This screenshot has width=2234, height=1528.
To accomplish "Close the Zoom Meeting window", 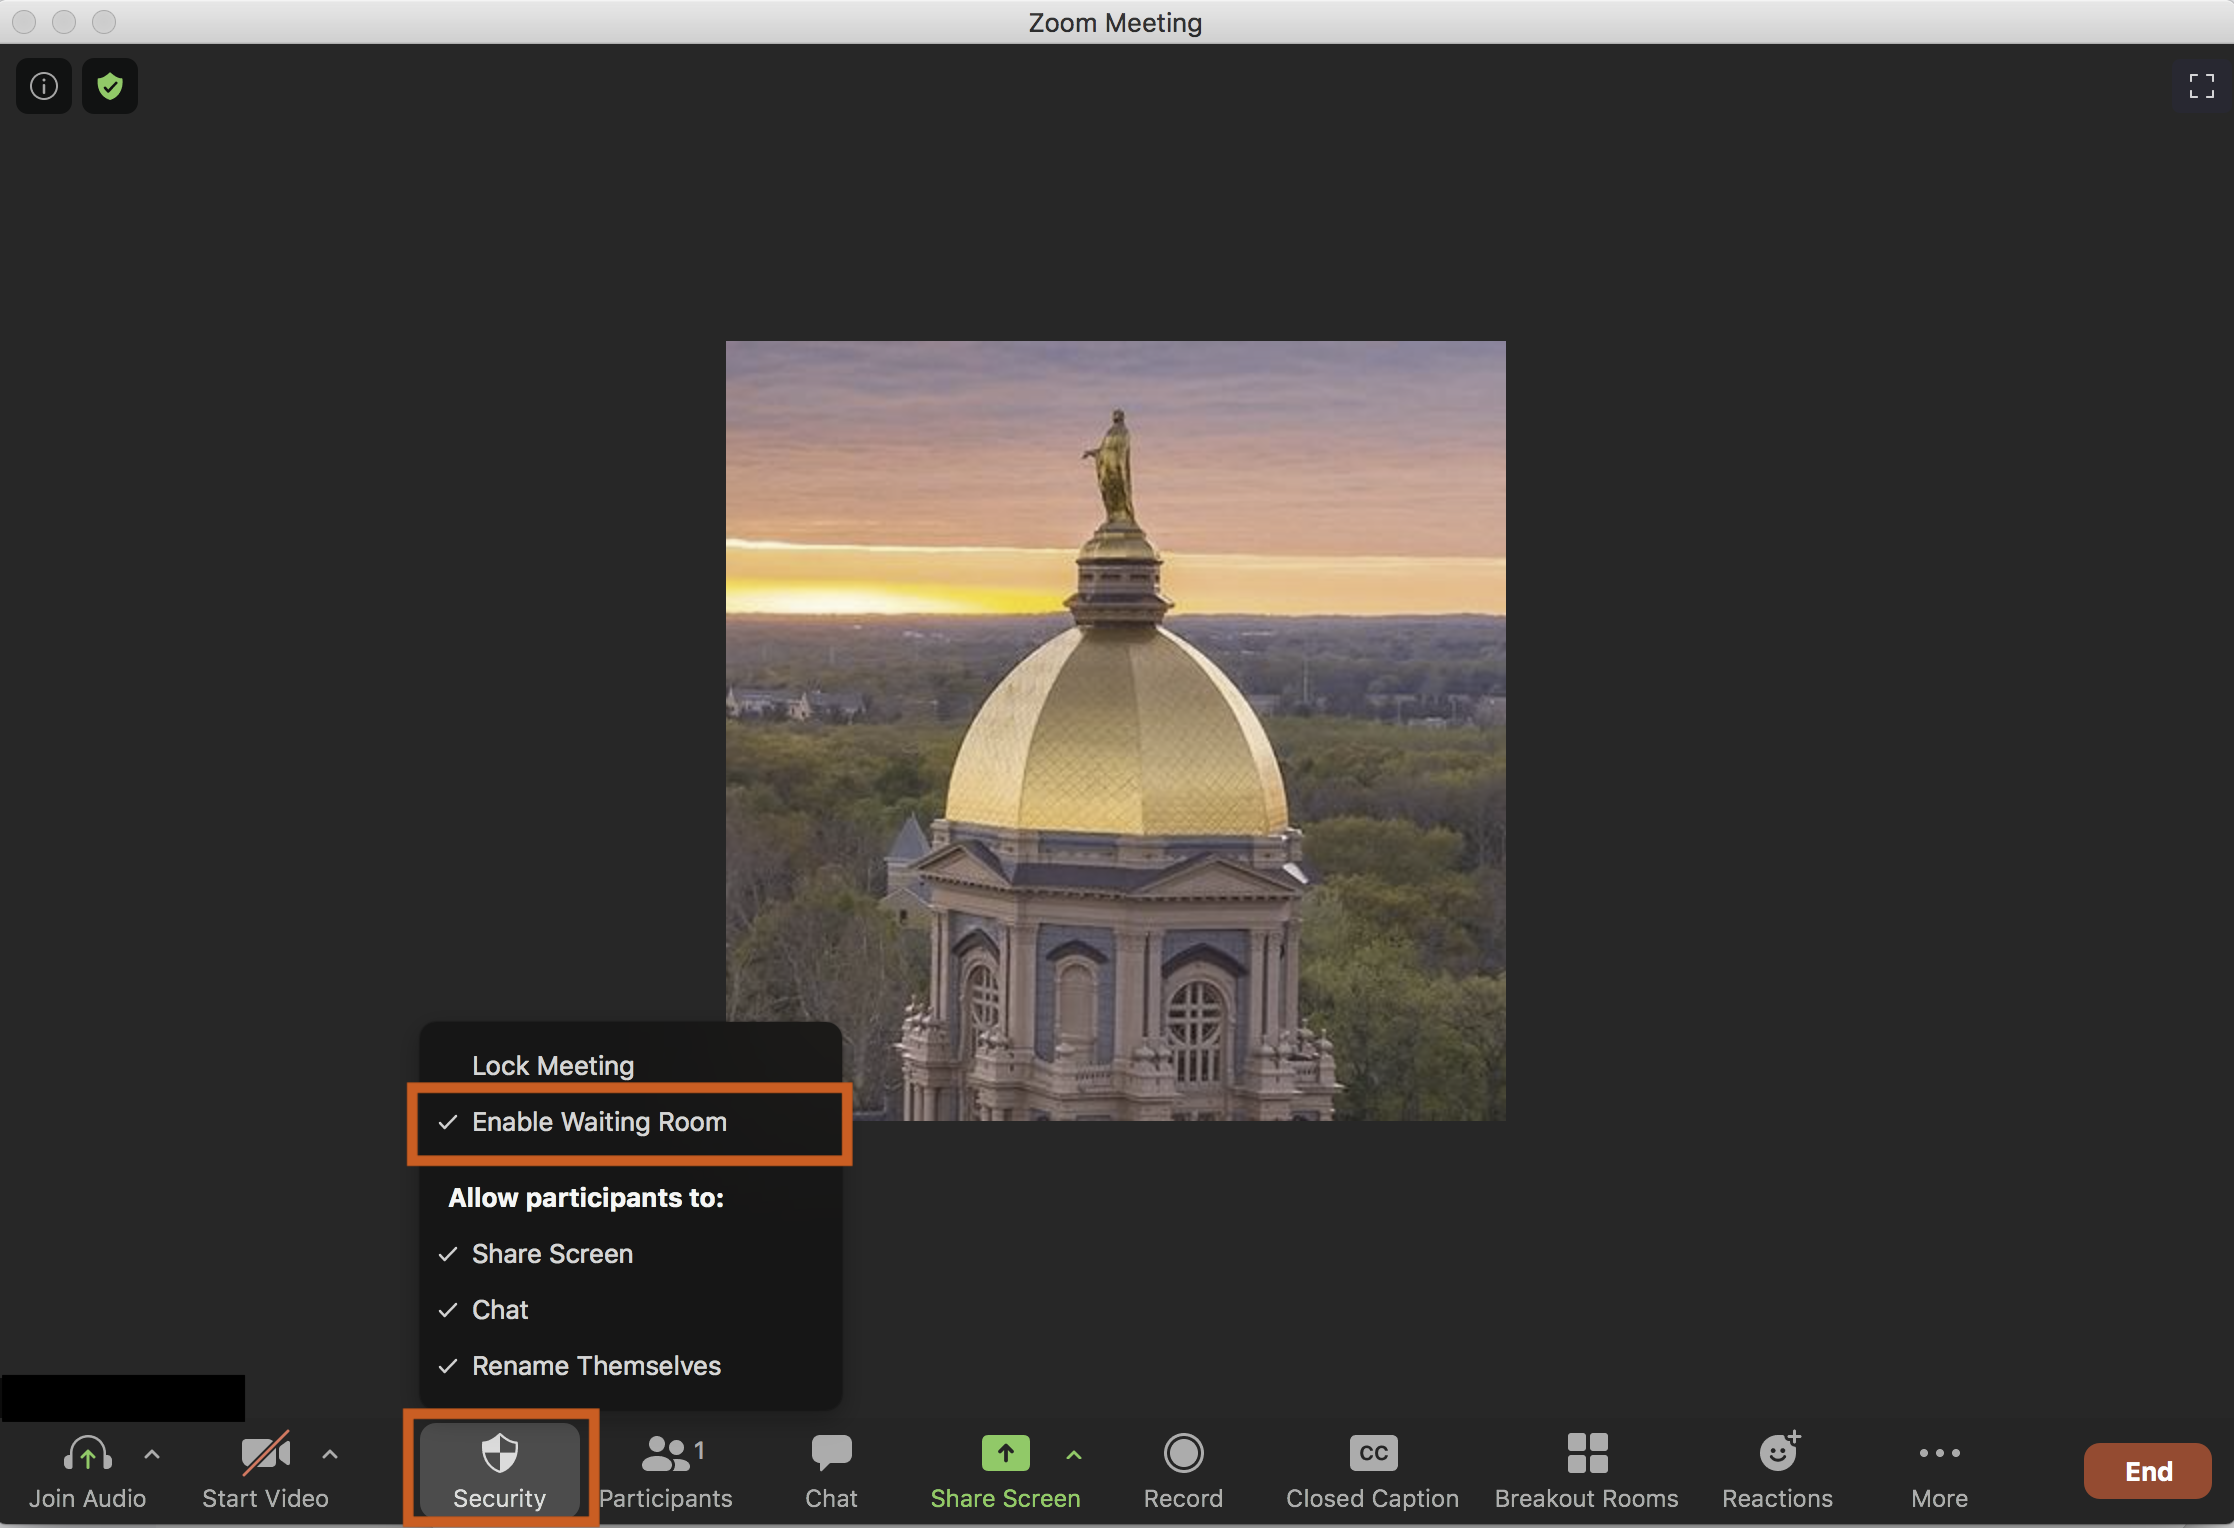I will 24,22.
